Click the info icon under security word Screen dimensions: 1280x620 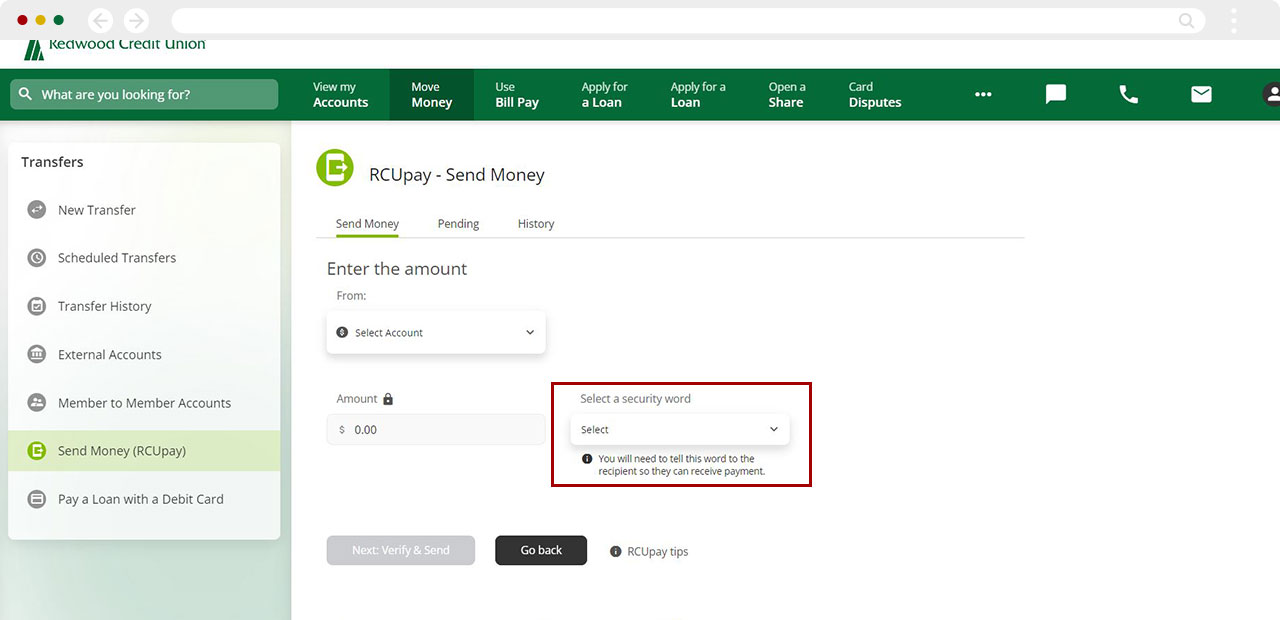(x=587, y=459)
